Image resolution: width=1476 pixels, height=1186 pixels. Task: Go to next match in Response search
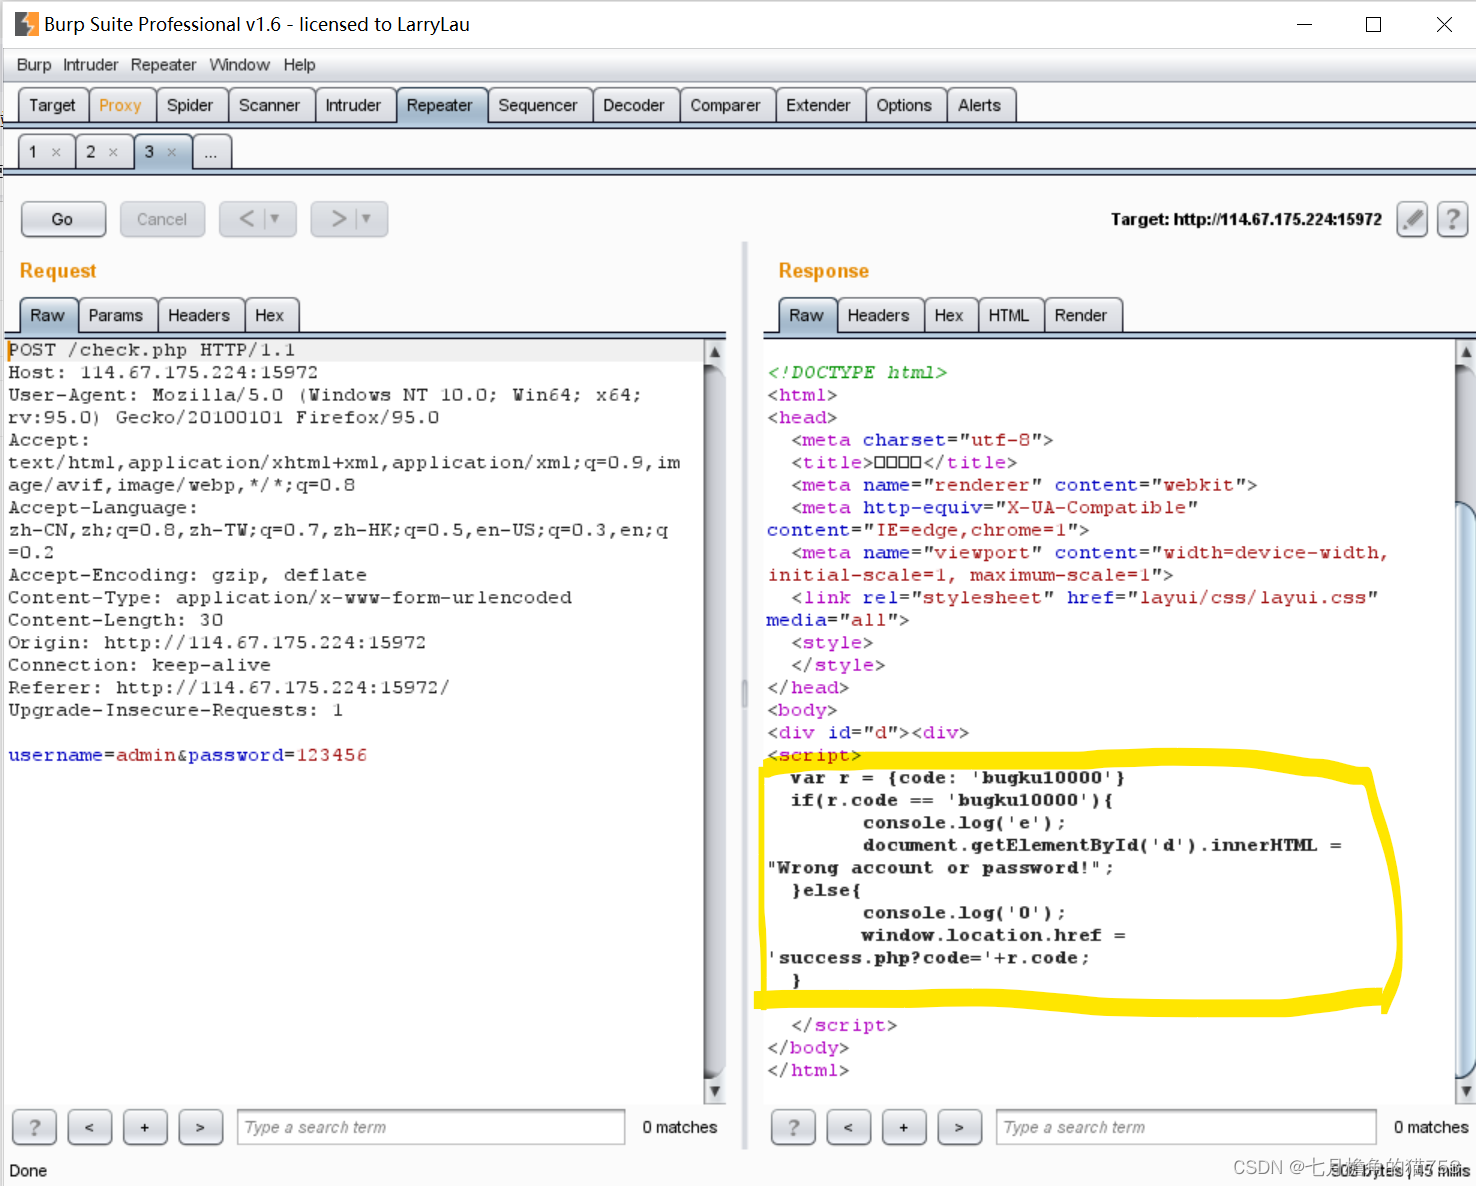(959, 1127)
